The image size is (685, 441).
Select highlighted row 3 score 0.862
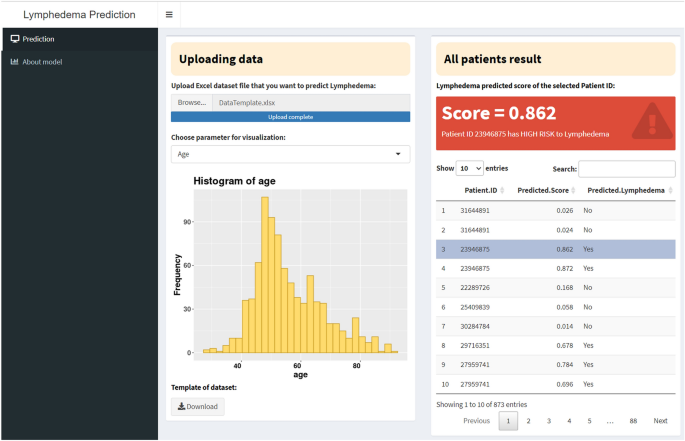(x=556, y=249)
